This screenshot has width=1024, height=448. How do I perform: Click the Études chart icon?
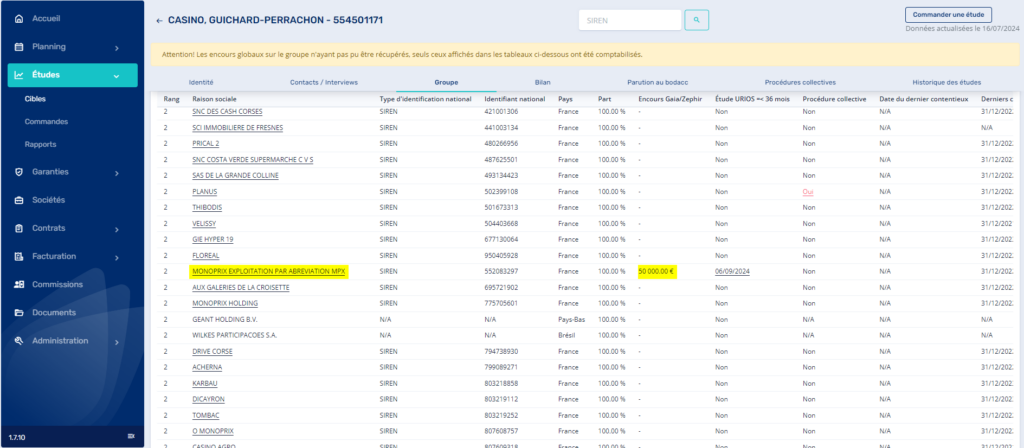coord(19,75)
